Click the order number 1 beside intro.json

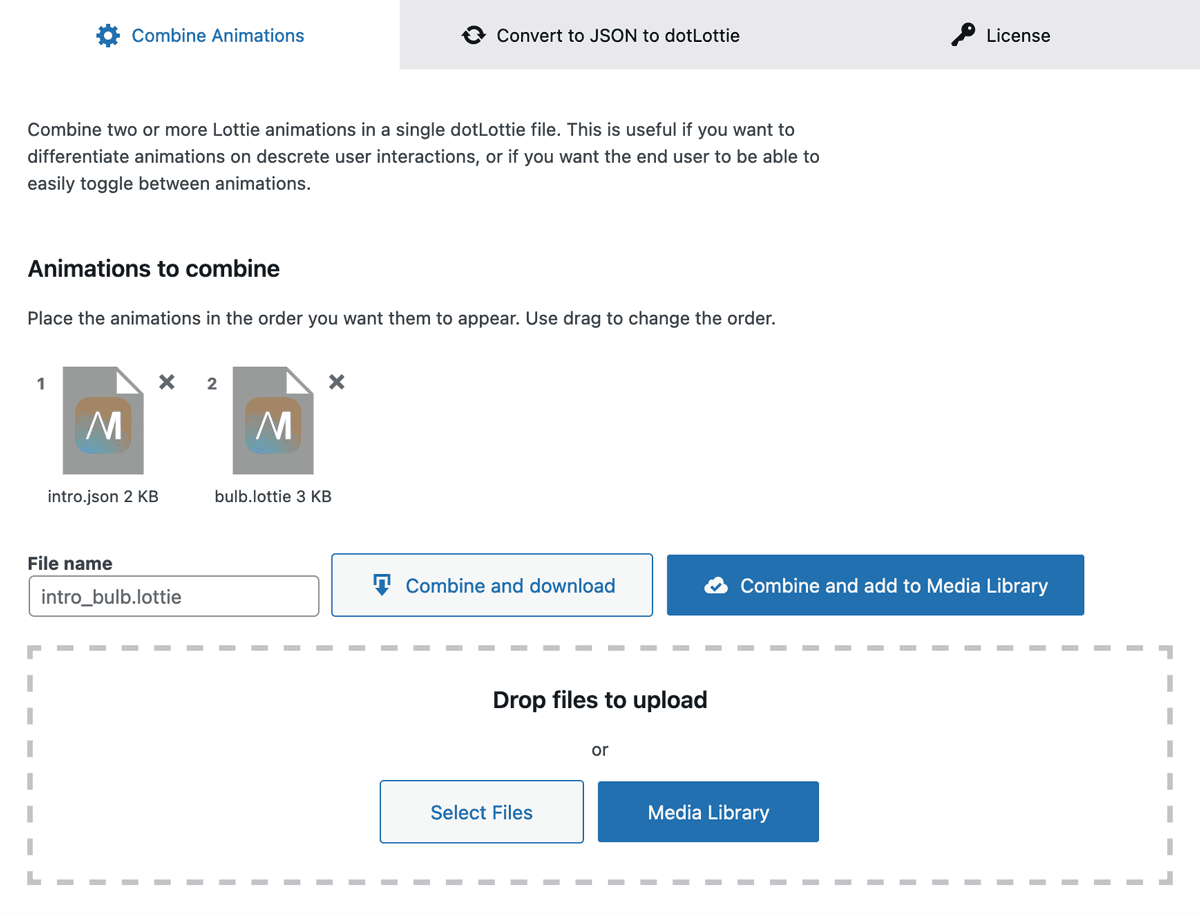pos(41,383)
